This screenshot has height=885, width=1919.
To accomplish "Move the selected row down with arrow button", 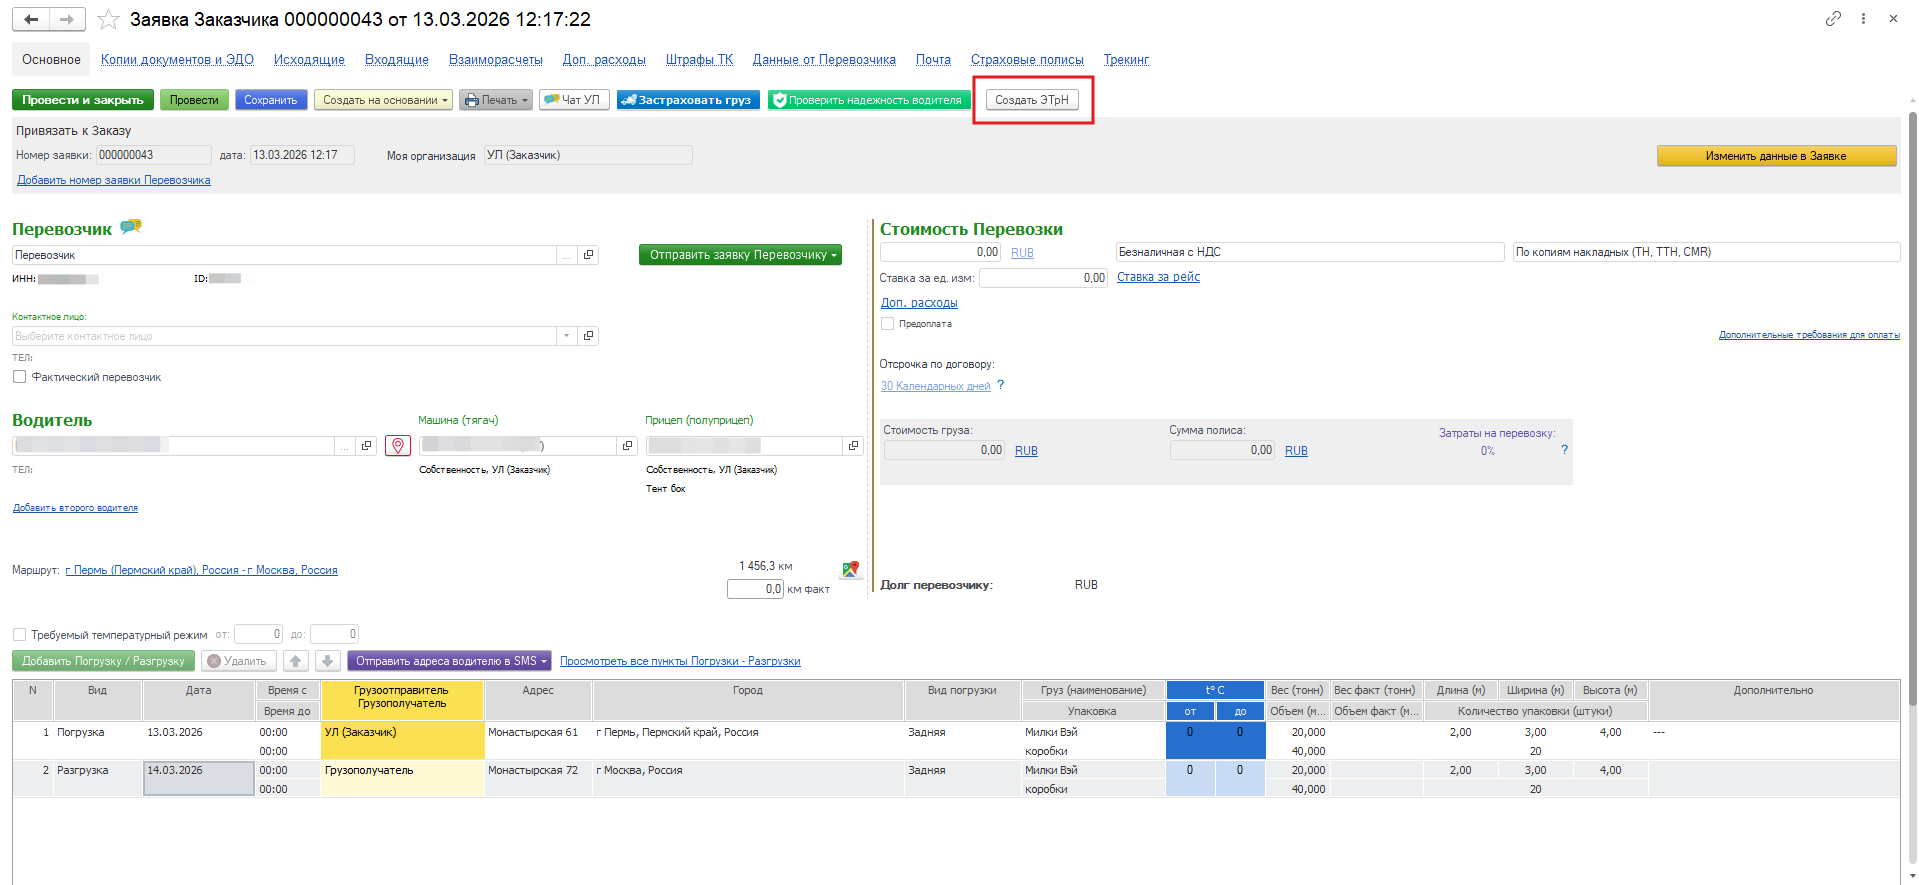I will [x=328, y=661].
